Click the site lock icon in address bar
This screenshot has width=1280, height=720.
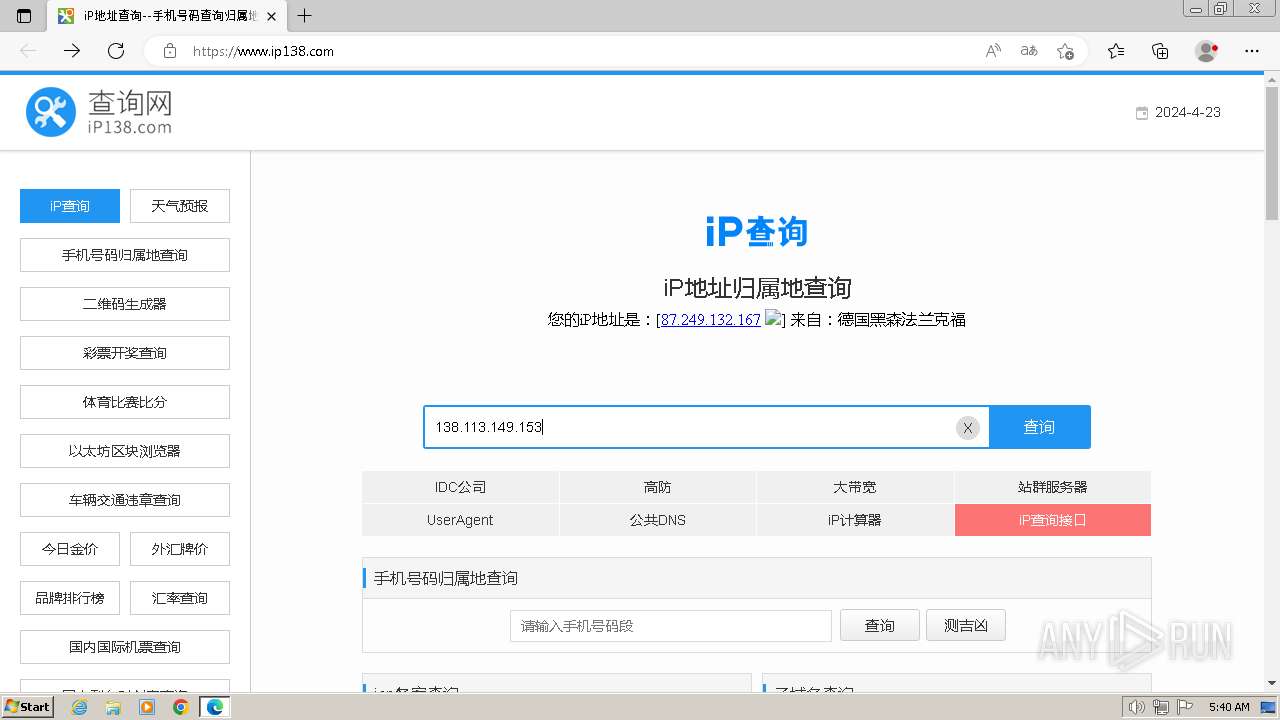170,51
